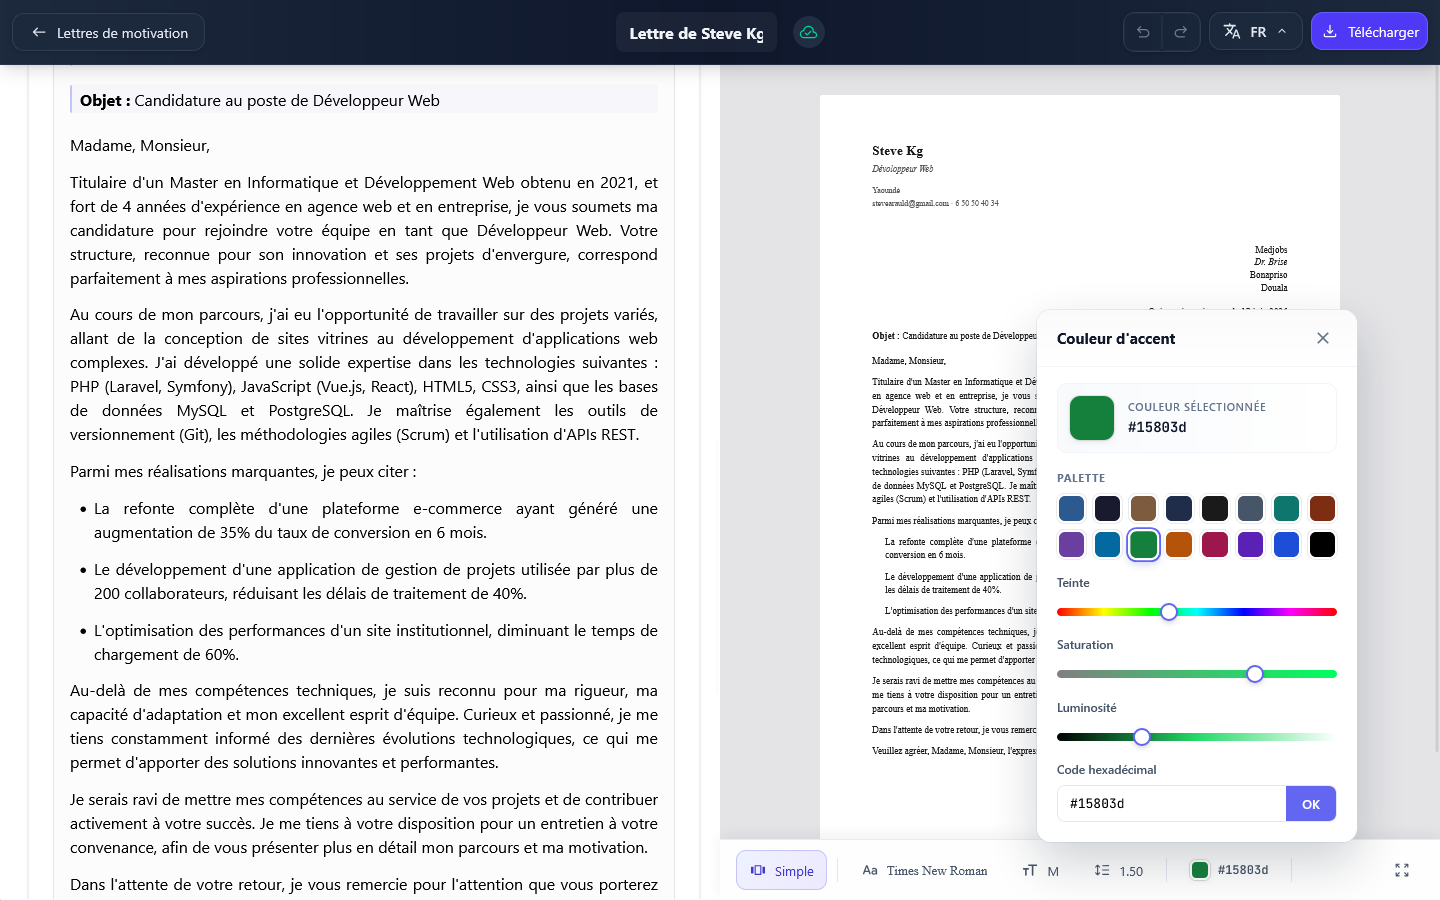Click the hex code input field
The width and height of the screenshot is (1440, 900).
coord(1171,803)
